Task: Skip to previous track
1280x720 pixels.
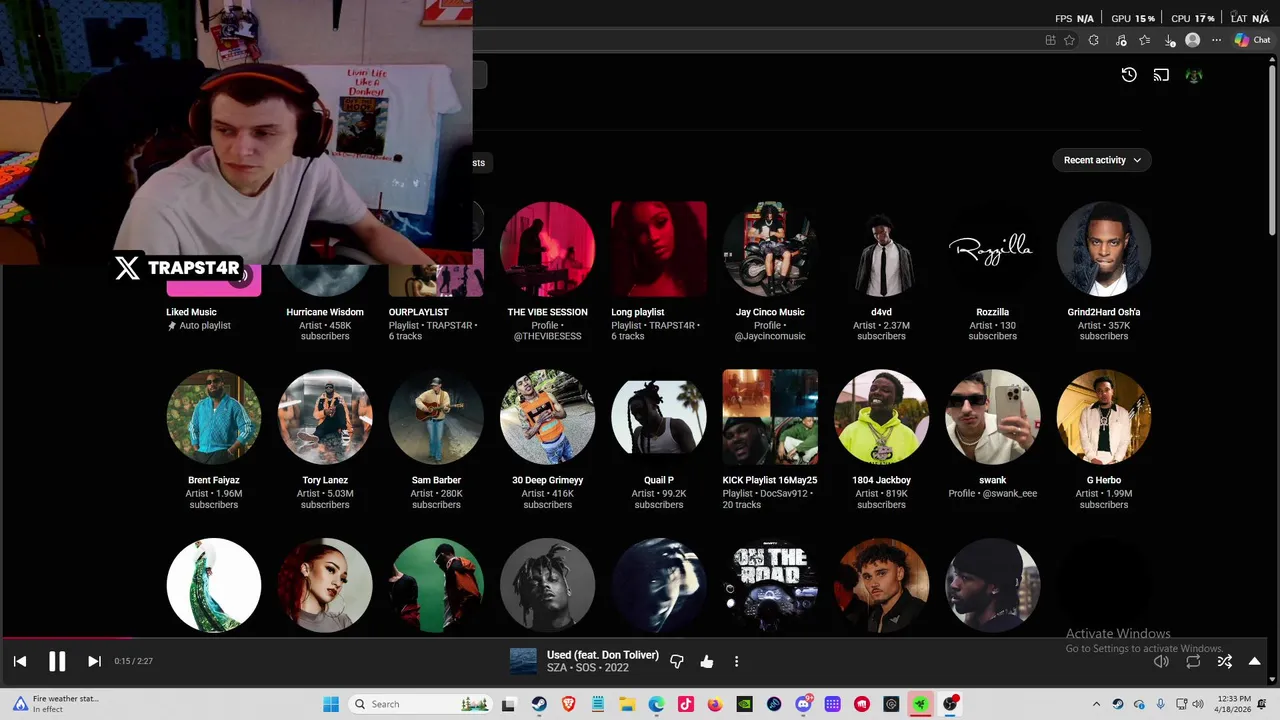Action: pyautogui.click(x=19, y=661)
